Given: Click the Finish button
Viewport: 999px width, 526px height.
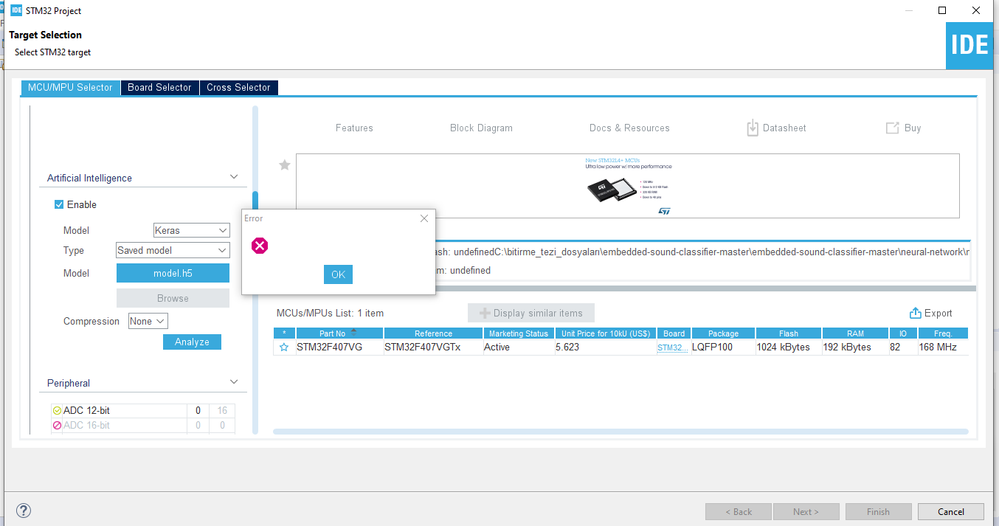Looking at the screenshot, I should coord(878,511).
